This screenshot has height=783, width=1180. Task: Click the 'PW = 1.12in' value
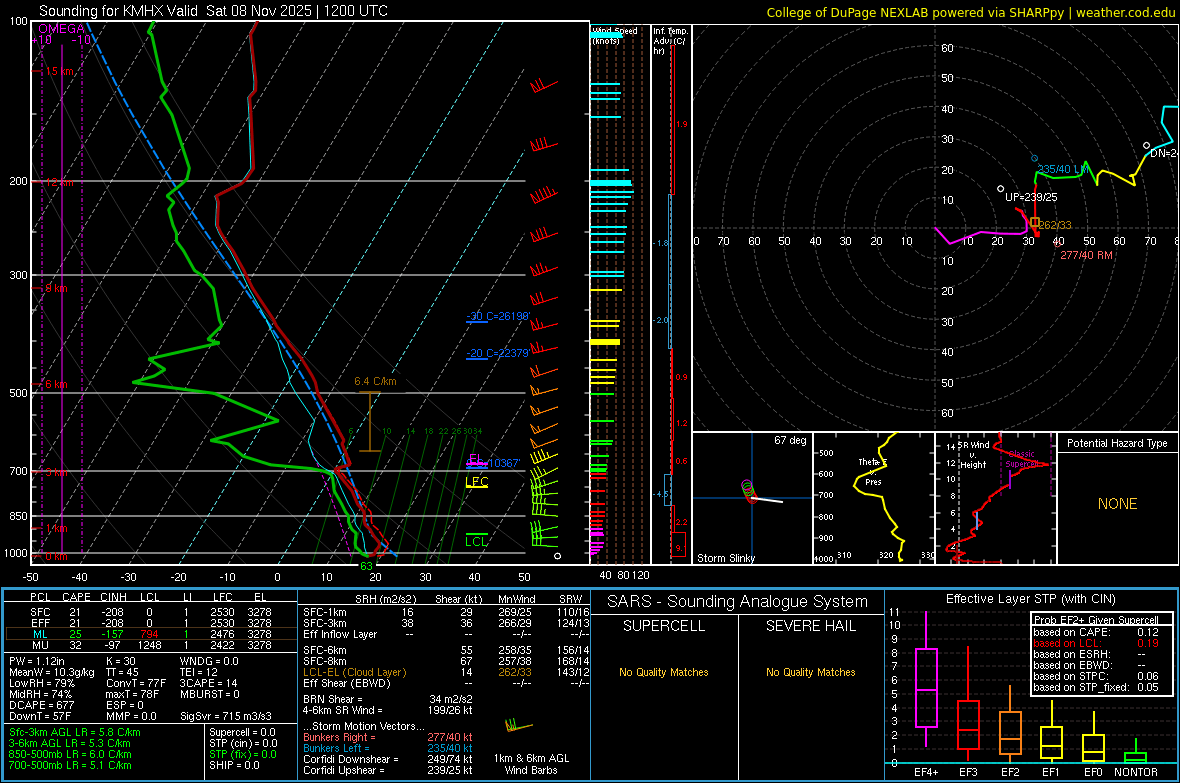pos(37,661)
